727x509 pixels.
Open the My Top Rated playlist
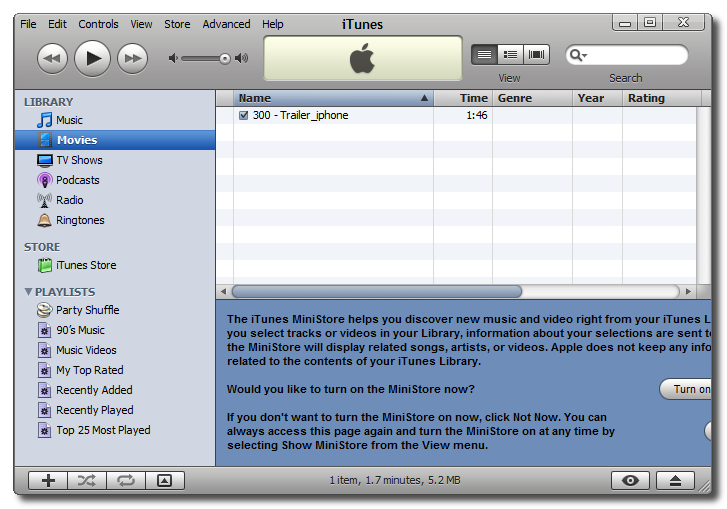[x=115, y=370]
